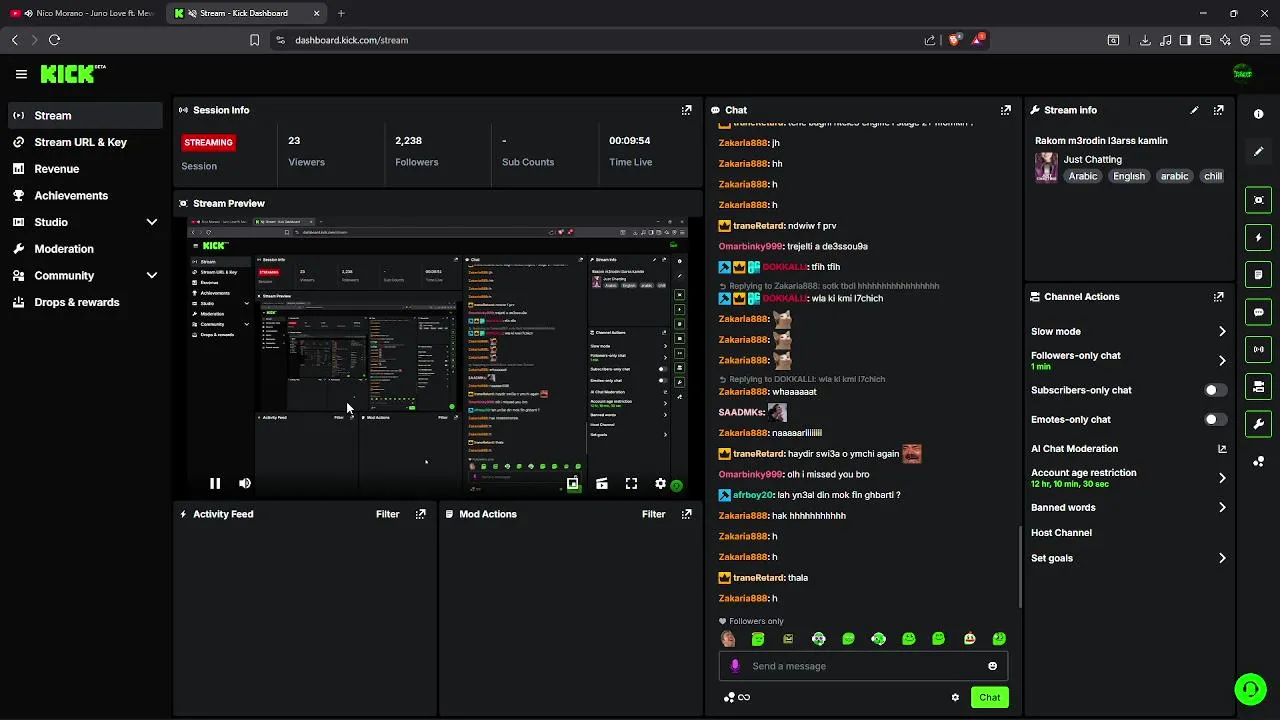Toggle the chat bubble widget in right sidebar
Viewport: 1280px width, 720px height.
point(1259,312)
